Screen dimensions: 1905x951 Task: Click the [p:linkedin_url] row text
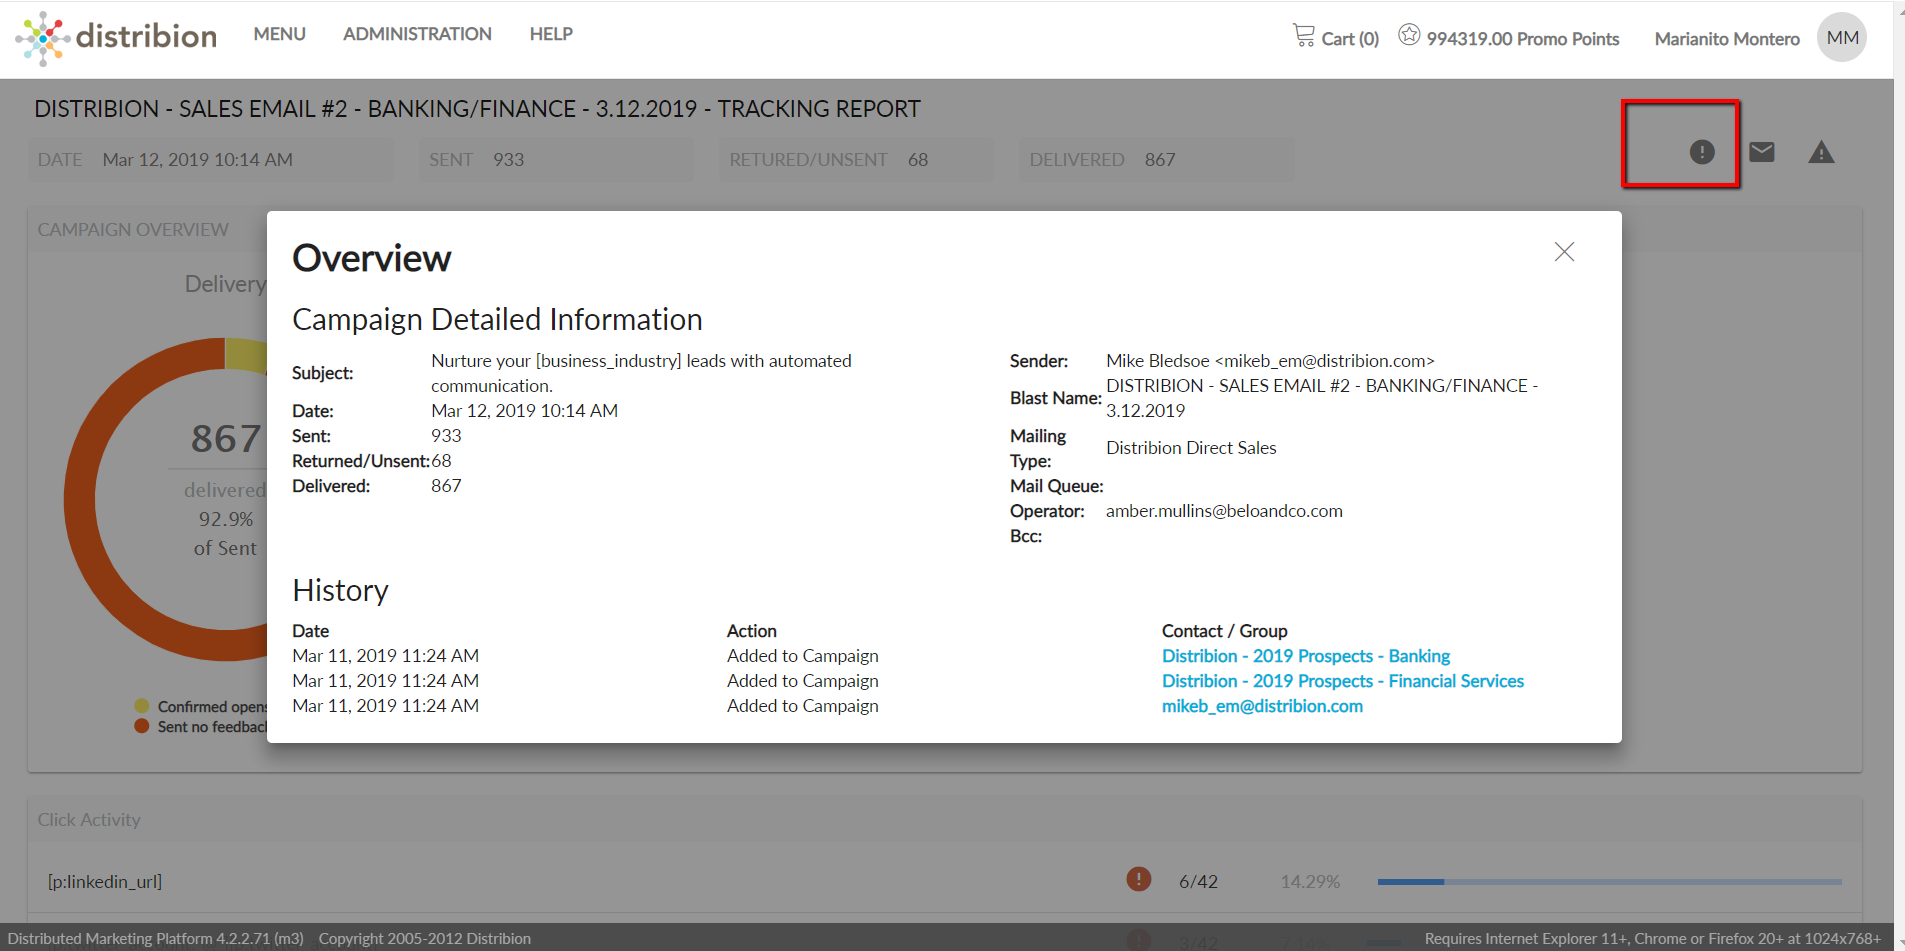[105, 881]
